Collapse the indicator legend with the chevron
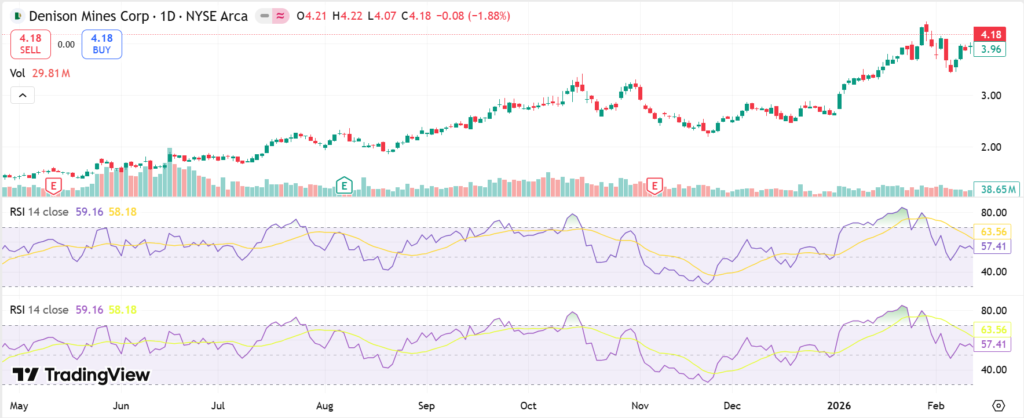1024x418 pixels. (22, 95)
